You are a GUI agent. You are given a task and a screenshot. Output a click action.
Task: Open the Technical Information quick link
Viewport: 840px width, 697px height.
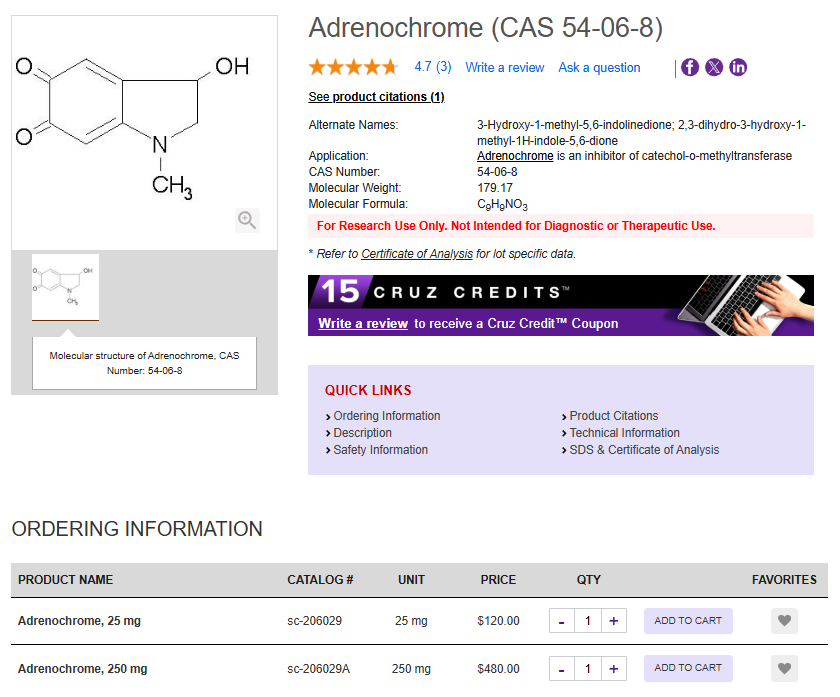[x=624, y=433]
